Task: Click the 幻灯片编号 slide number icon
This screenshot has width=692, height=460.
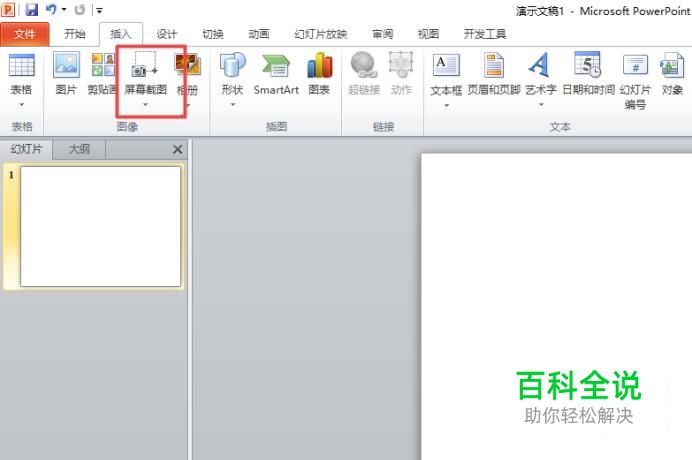Action: pyautogui.click(x=636, y=65)
